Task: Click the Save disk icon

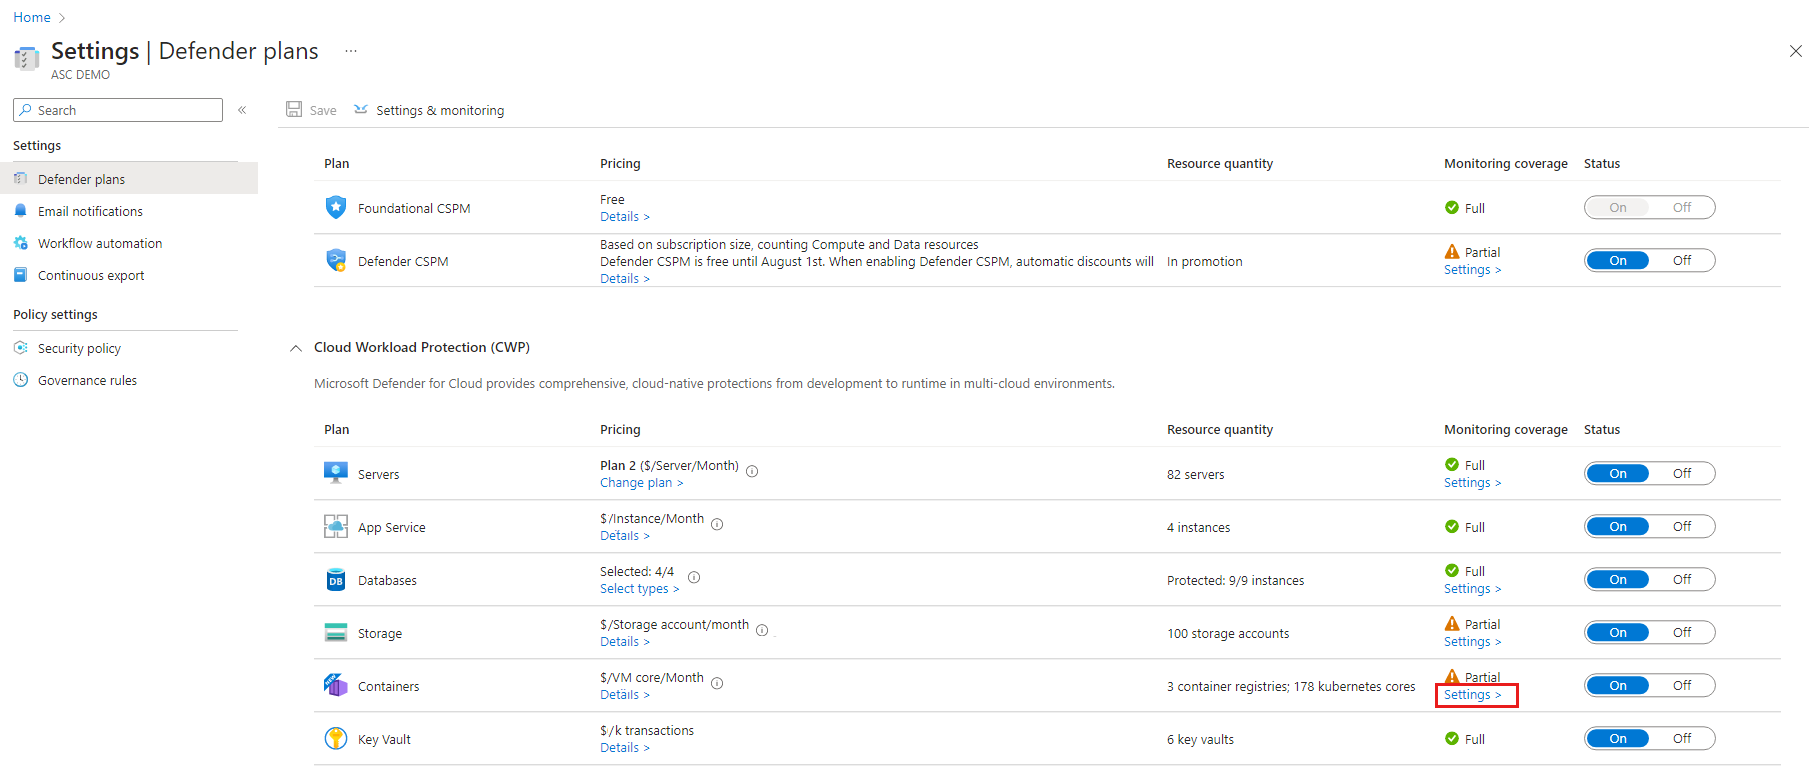Action: click(x=294, y=109)
